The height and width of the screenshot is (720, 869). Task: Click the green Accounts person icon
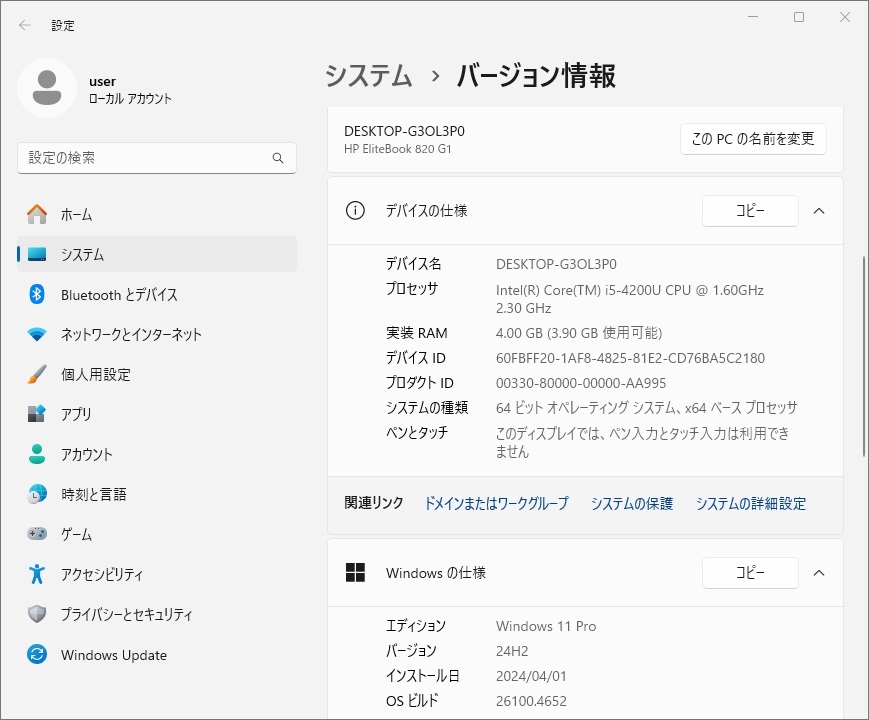pyautogui.click(x=37, y=454)
